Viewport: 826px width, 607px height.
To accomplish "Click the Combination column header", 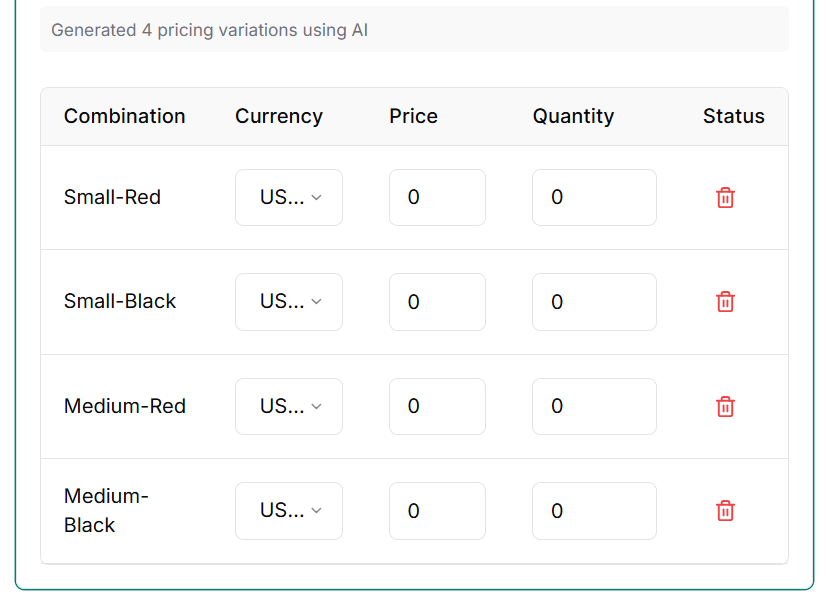I will click(x=124, y=116).
